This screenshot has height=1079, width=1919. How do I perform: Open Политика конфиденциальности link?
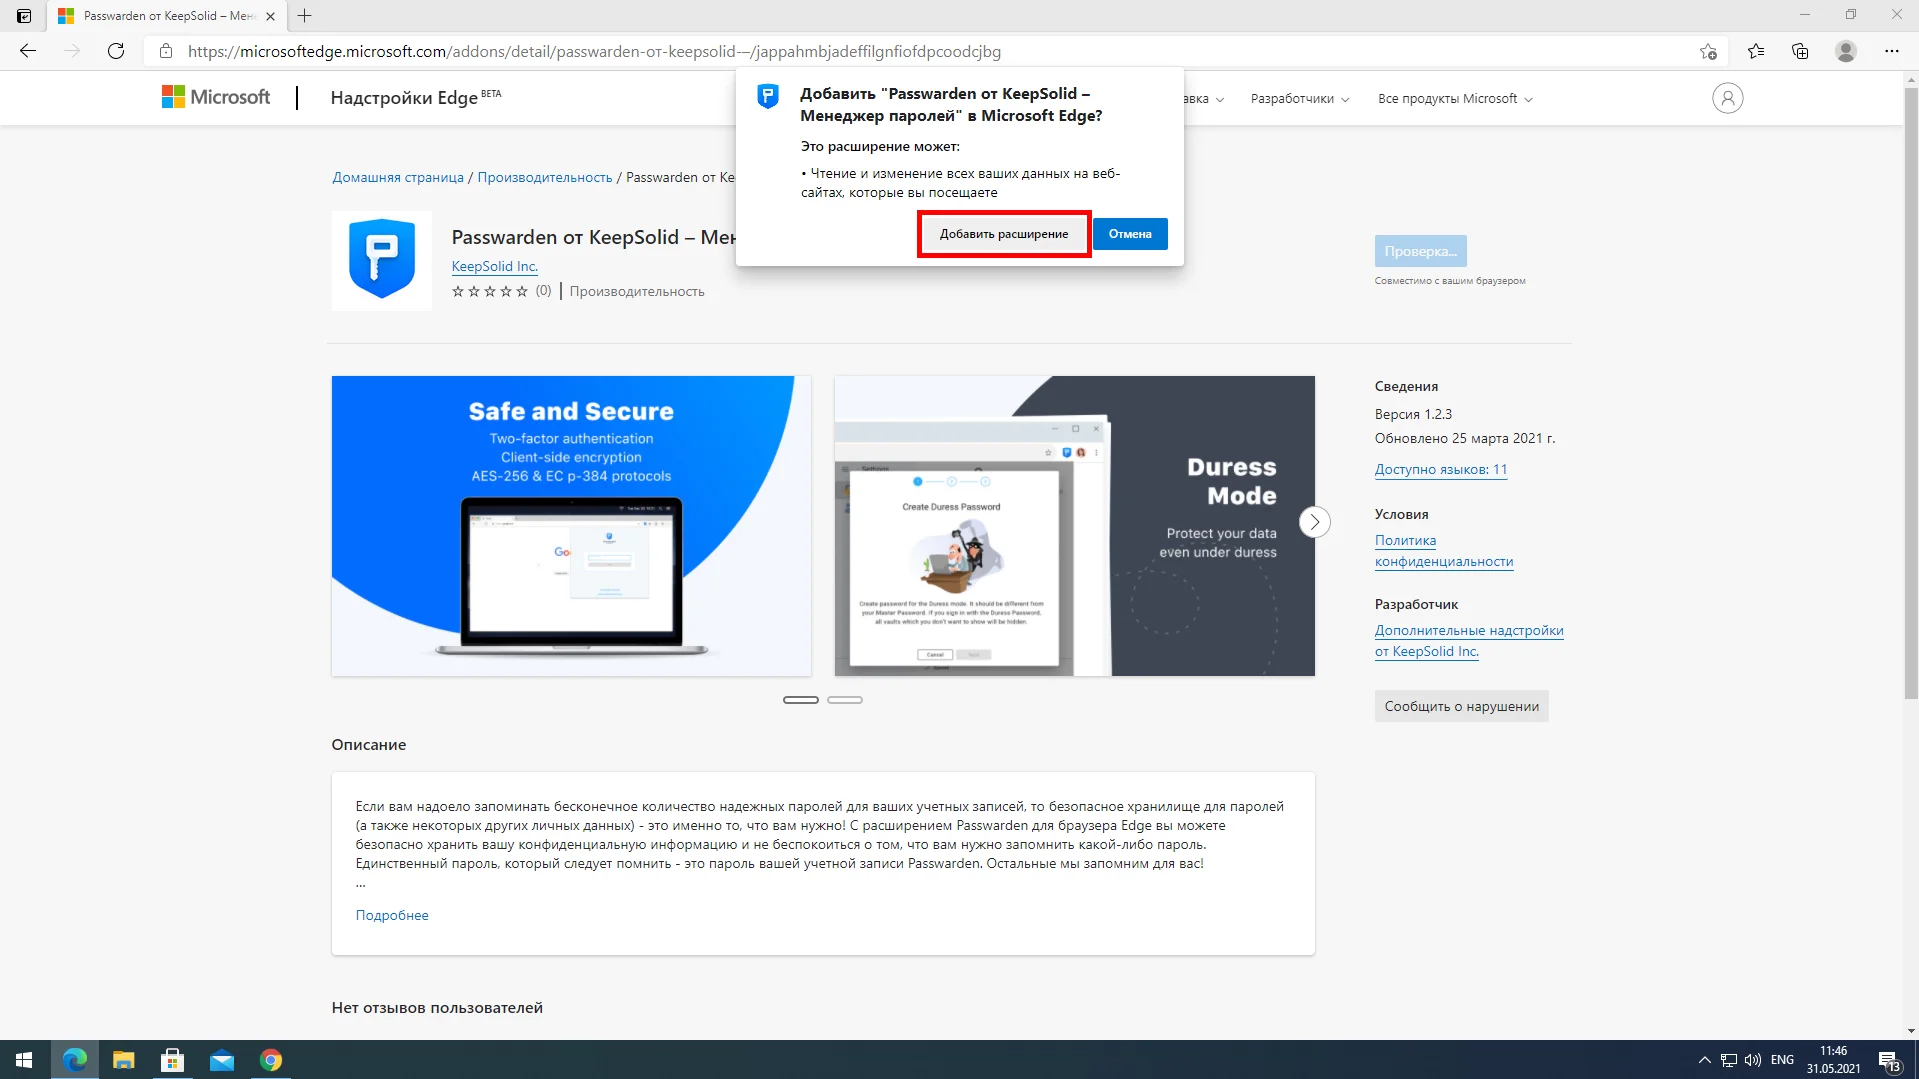point(1444,551)
